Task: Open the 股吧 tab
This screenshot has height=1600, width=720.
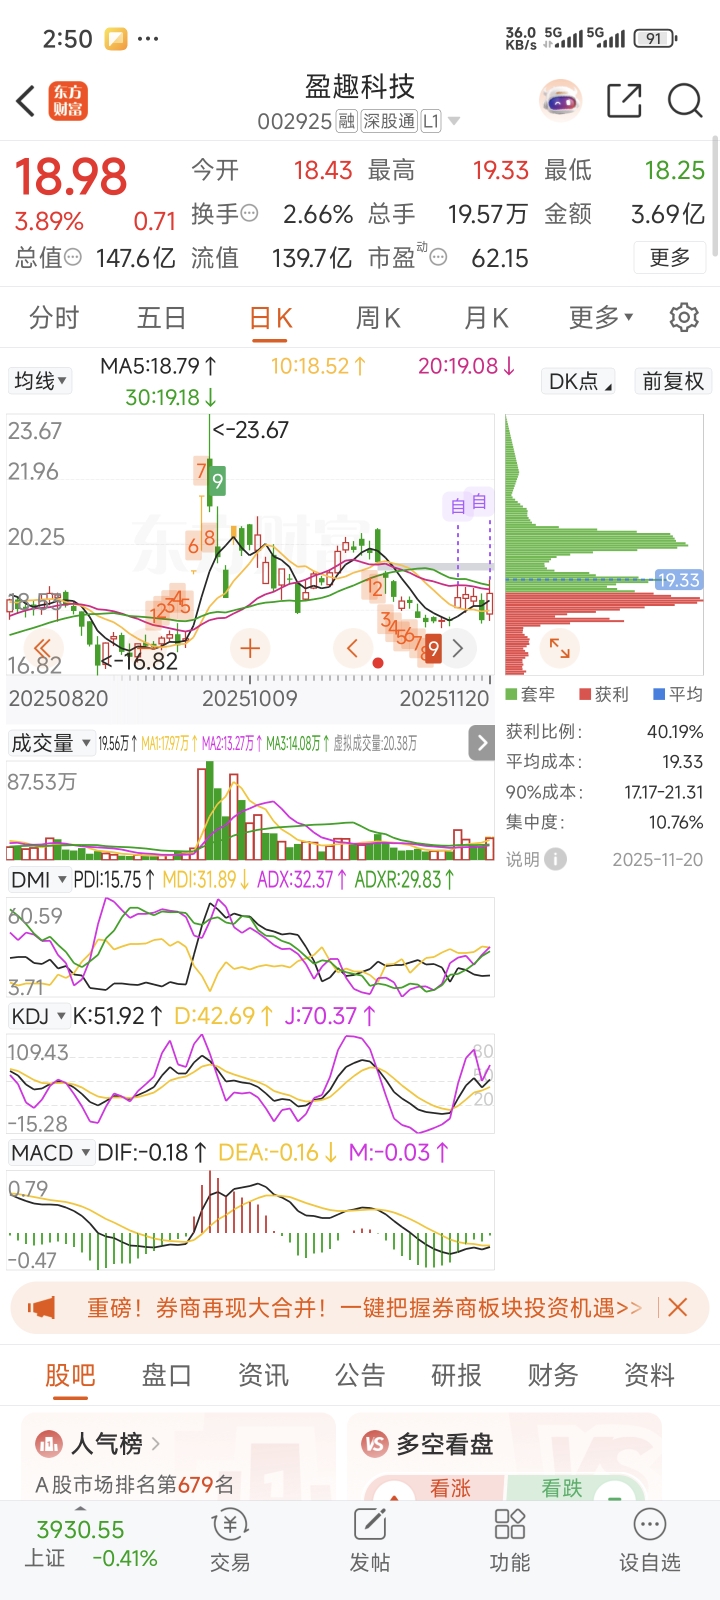Action: click(x=70, y=1375)
